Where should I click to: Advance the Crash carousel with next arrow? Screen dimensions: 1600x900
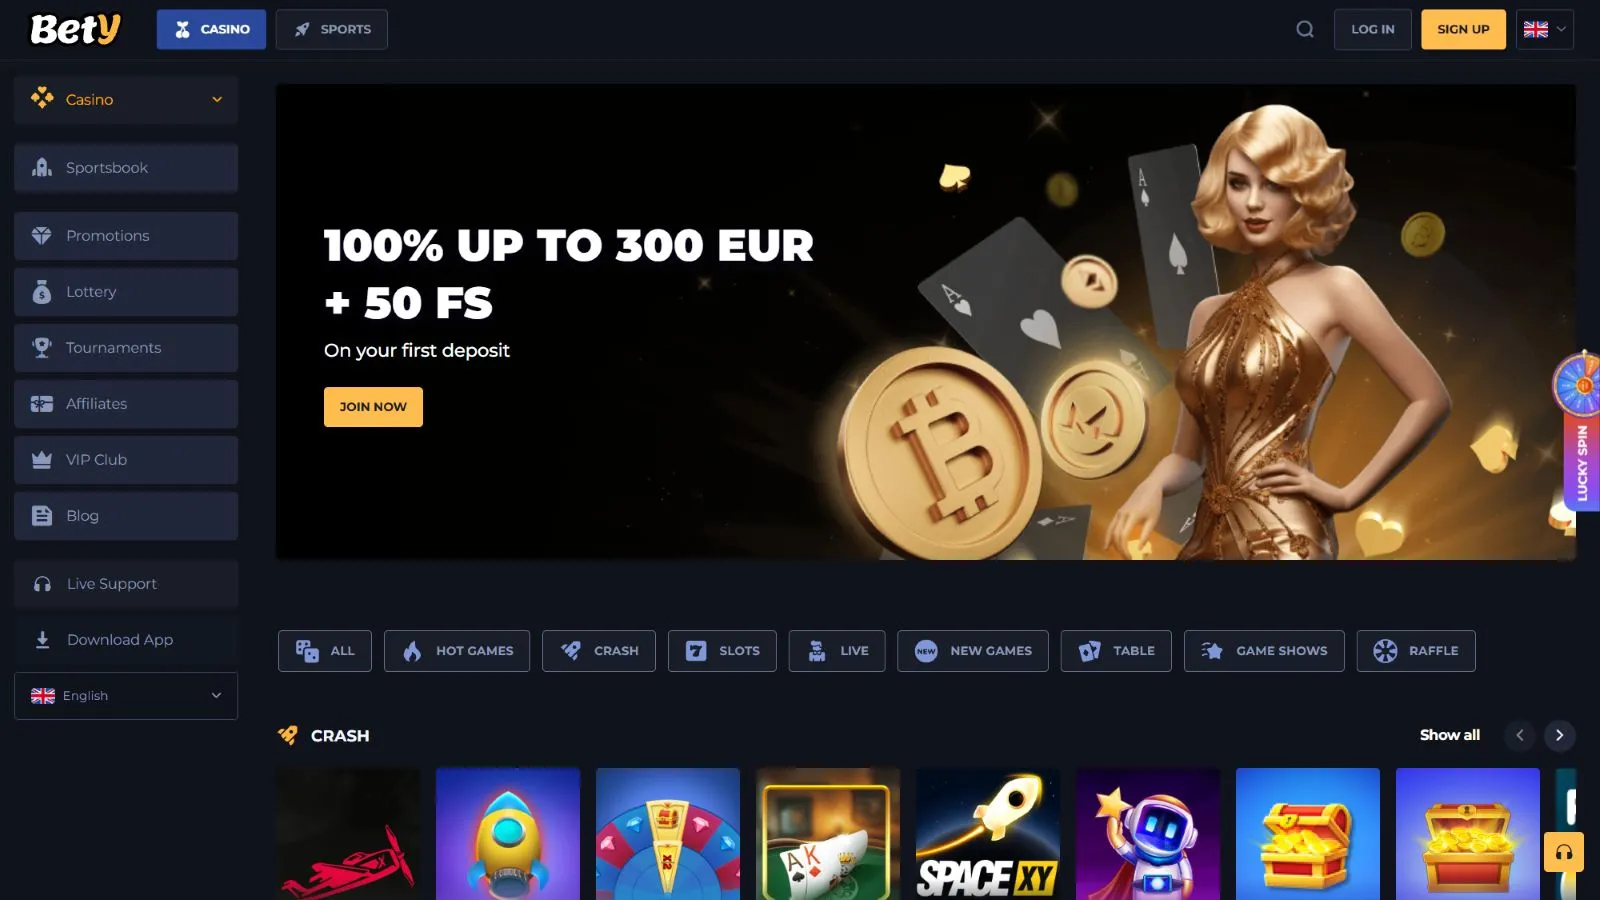[x=1559, y=735]
